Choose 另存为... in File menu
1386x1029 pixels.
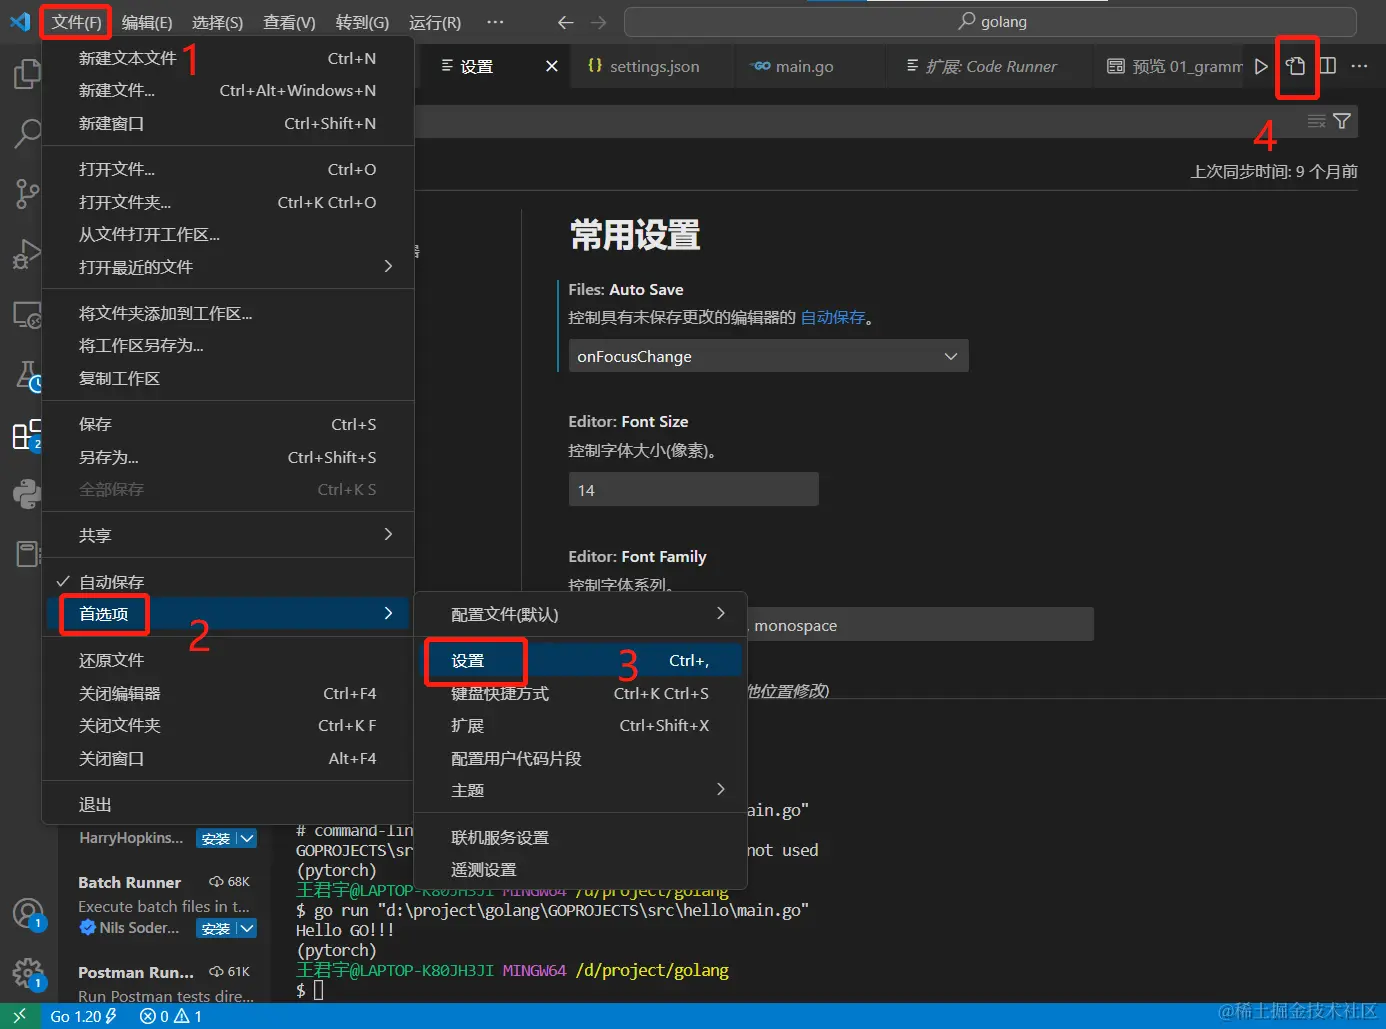coord(228,457)
